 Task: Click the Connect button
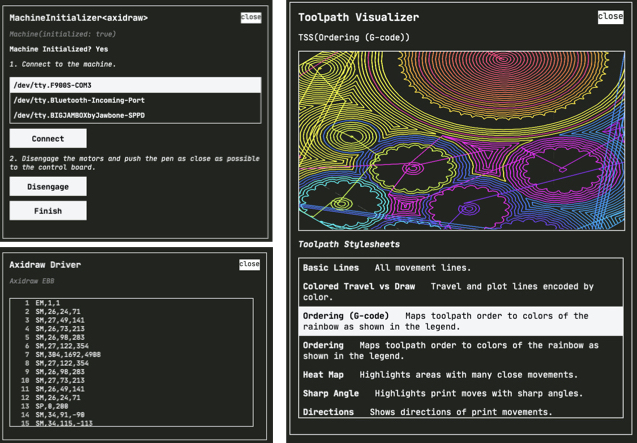point(48,139)
